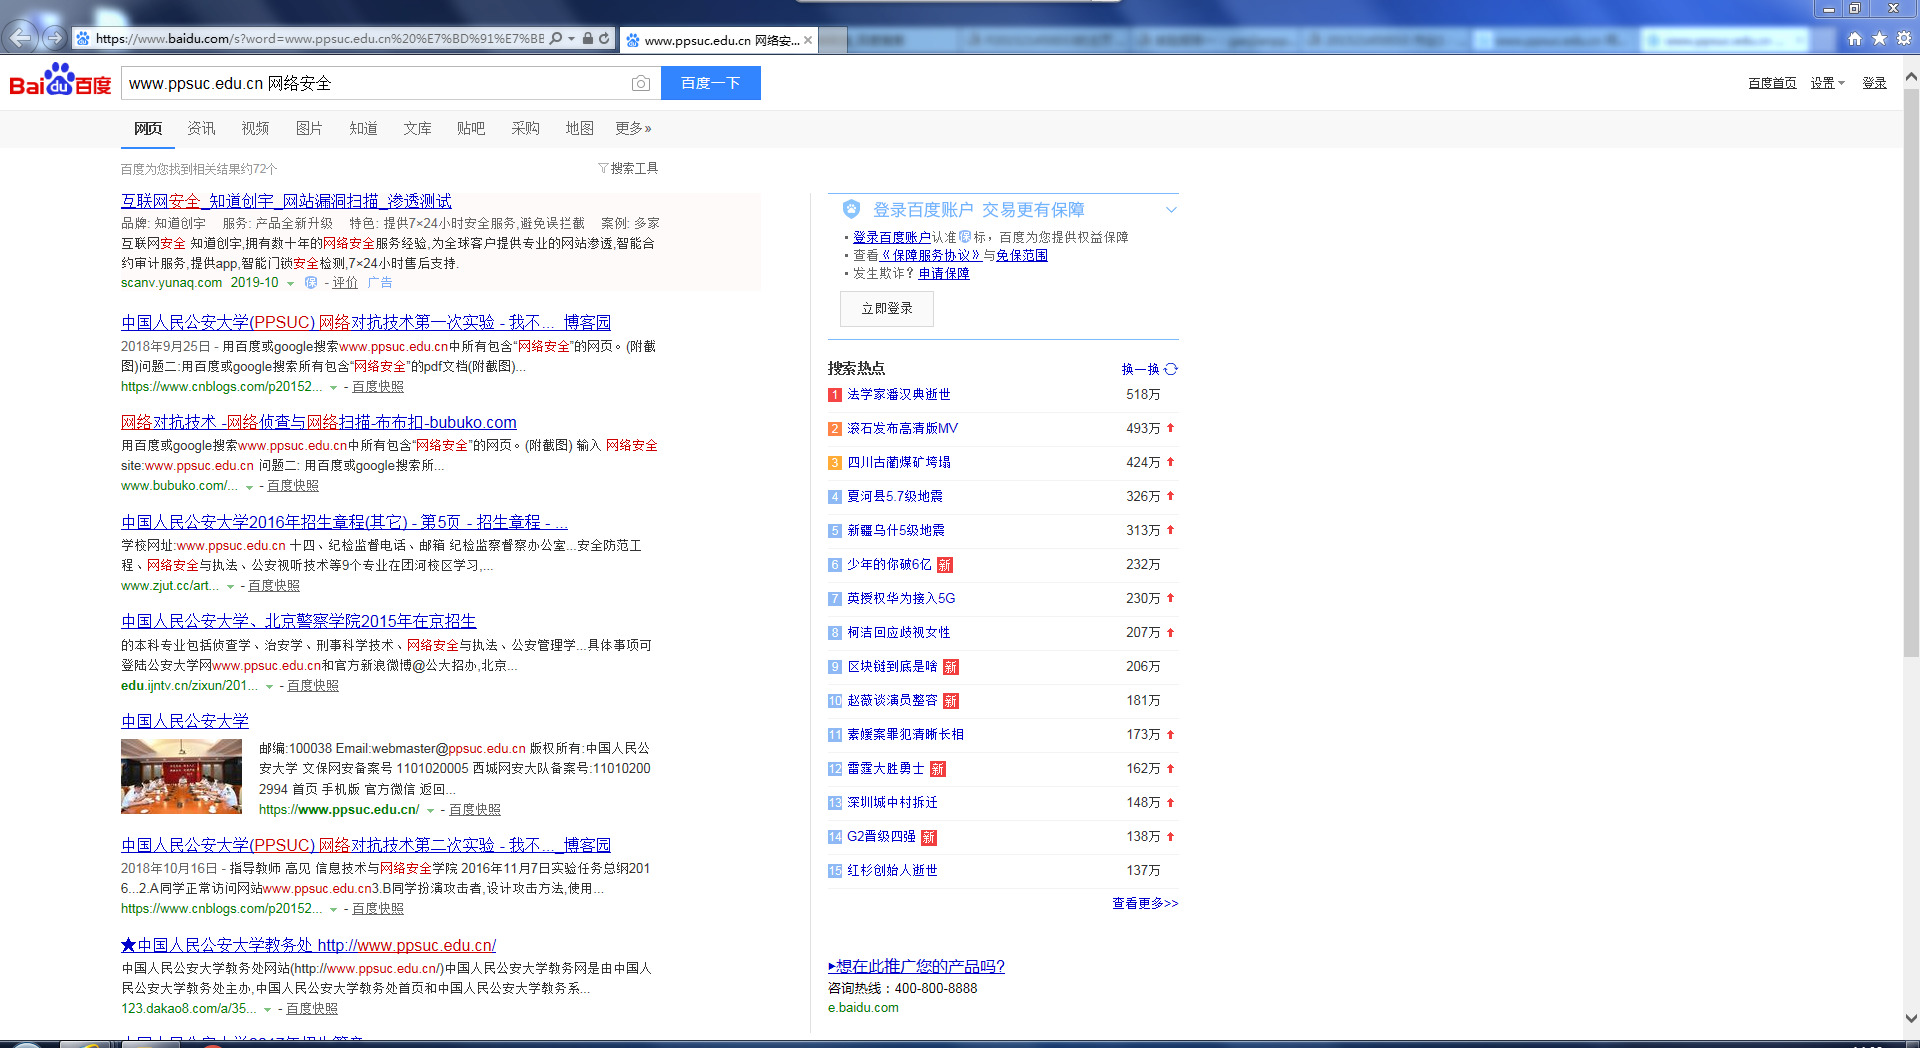The image size is (1920, 1048).
Task: Open the 搜索工具 filter
Action: point(628,168)
